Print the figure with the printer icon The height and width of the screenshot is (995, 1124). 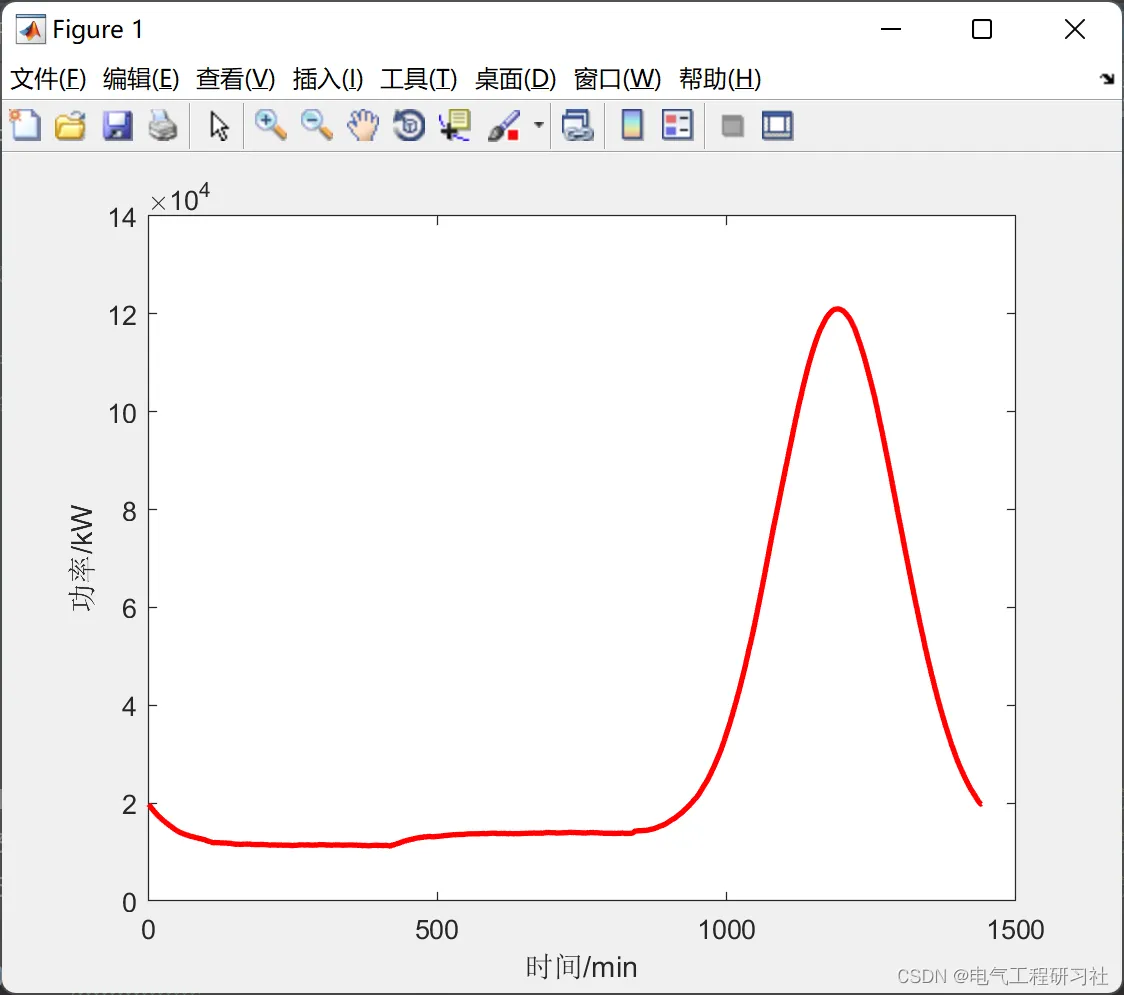pos(163,125)
